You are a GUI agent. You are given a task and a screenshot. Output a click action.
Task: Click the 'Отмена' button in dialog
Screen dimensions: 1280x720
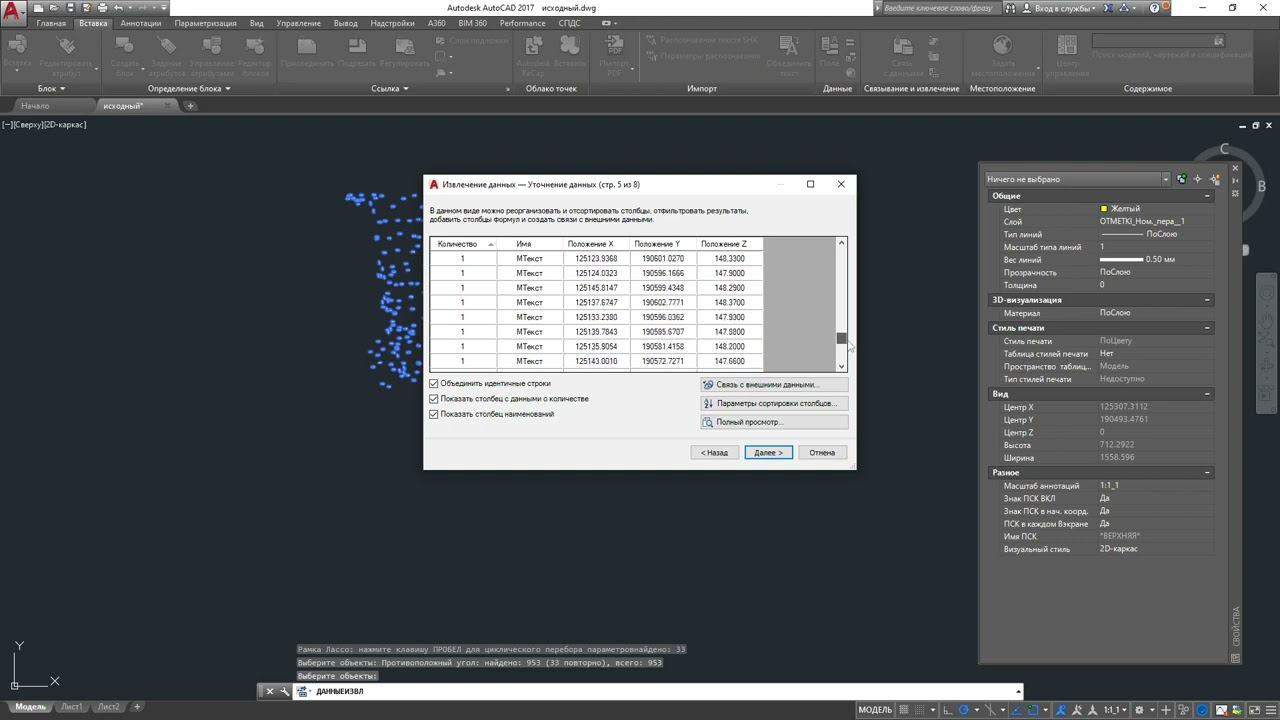(x=822, y=453)
